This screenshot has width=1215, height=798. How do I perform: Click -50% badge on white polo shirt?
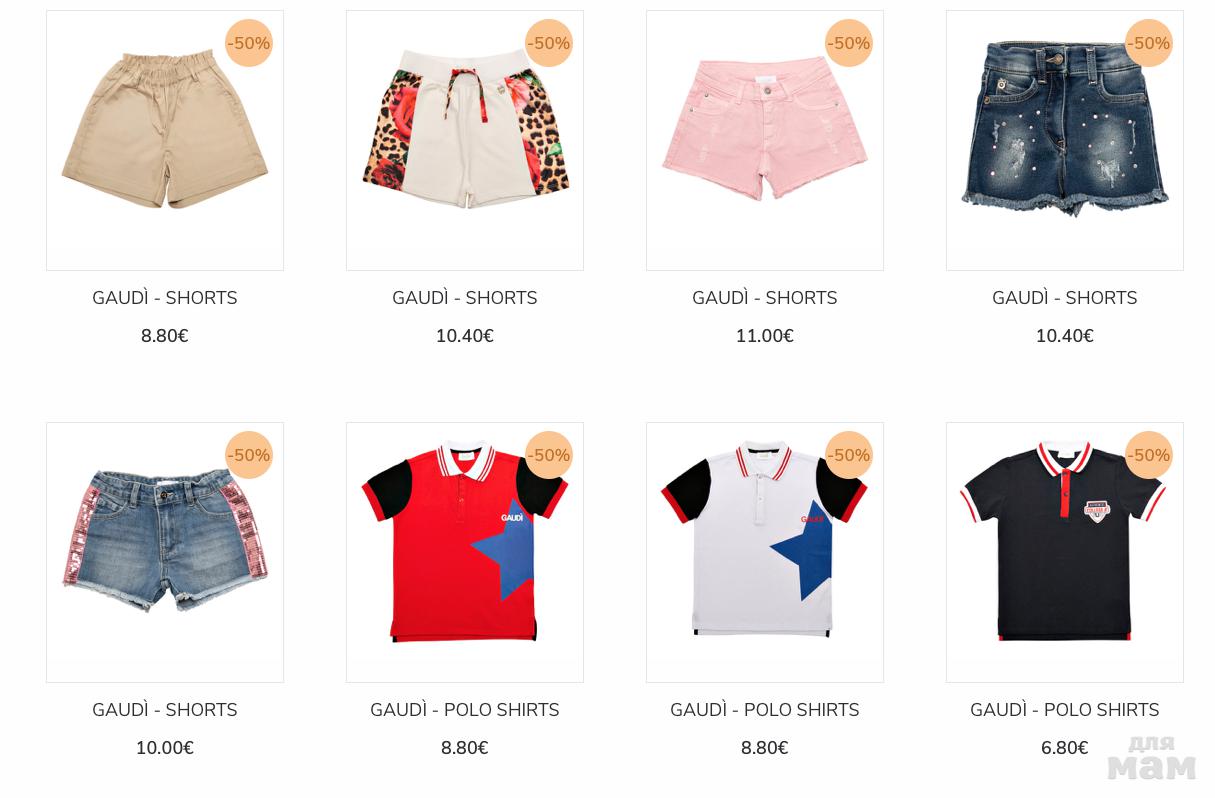[849, 455]
